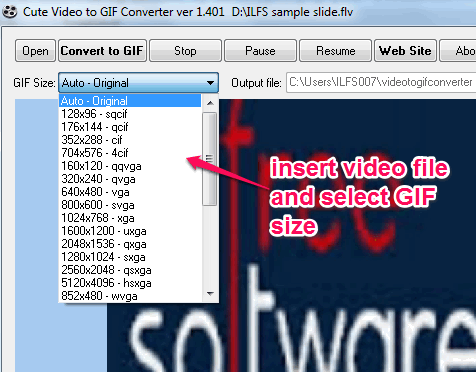Pause the conversion

click(260, 51)
